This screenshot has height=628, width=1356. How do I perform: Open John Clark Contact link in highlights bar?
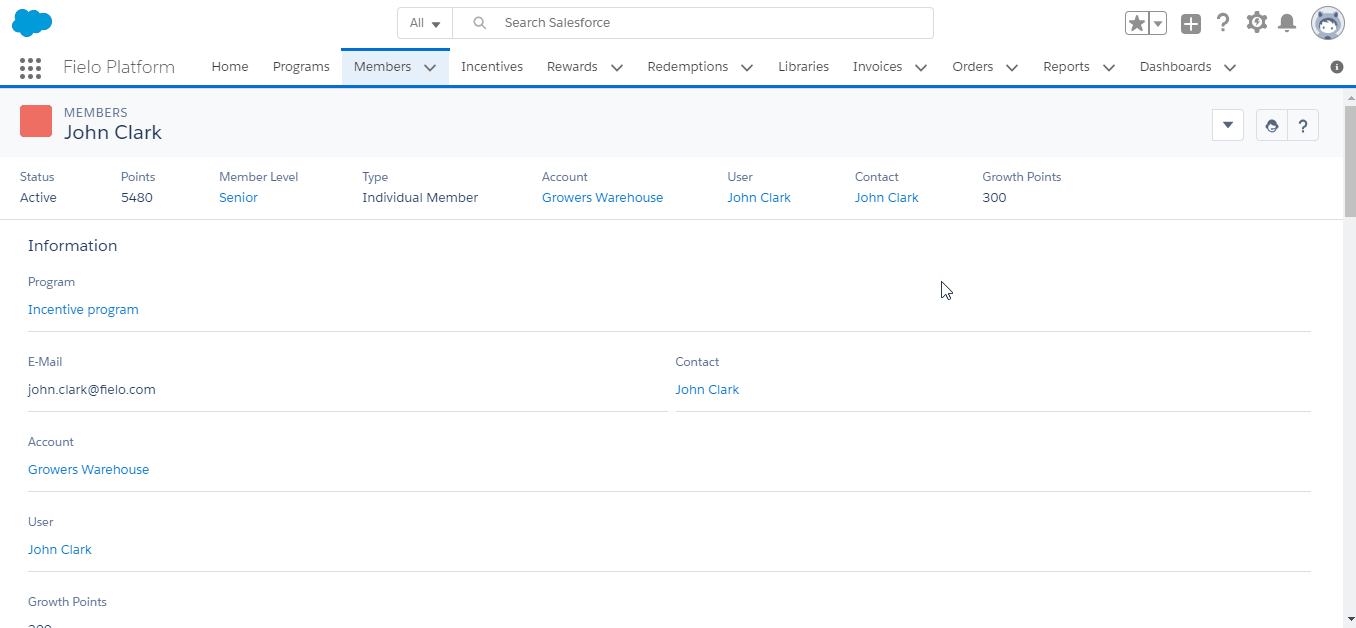(x=887, y=198)
